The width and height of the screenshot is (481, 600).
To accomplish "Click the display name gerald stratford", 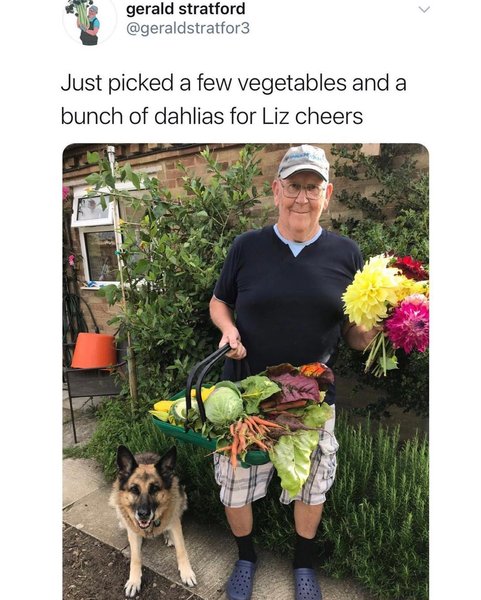I will click(x=186, y=8).
